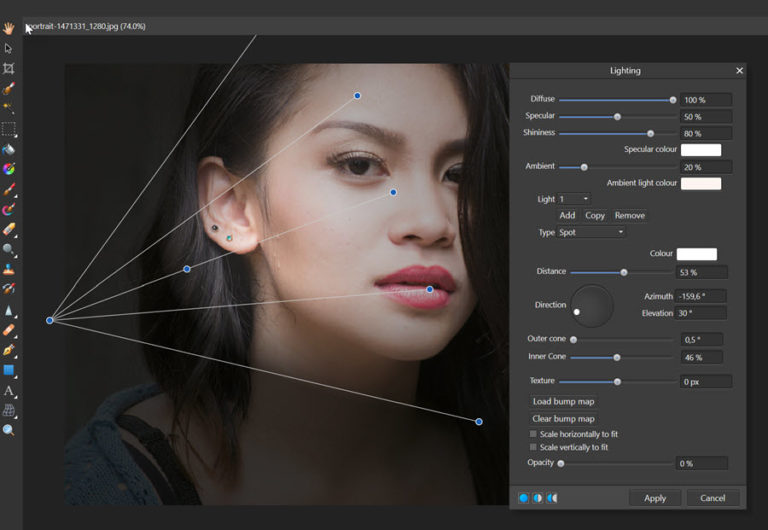Focus the Specular 50 % value field
Image resolution: width=768 pixels, height=530 pixels.
pyautogui.click(x=706, y=117)
